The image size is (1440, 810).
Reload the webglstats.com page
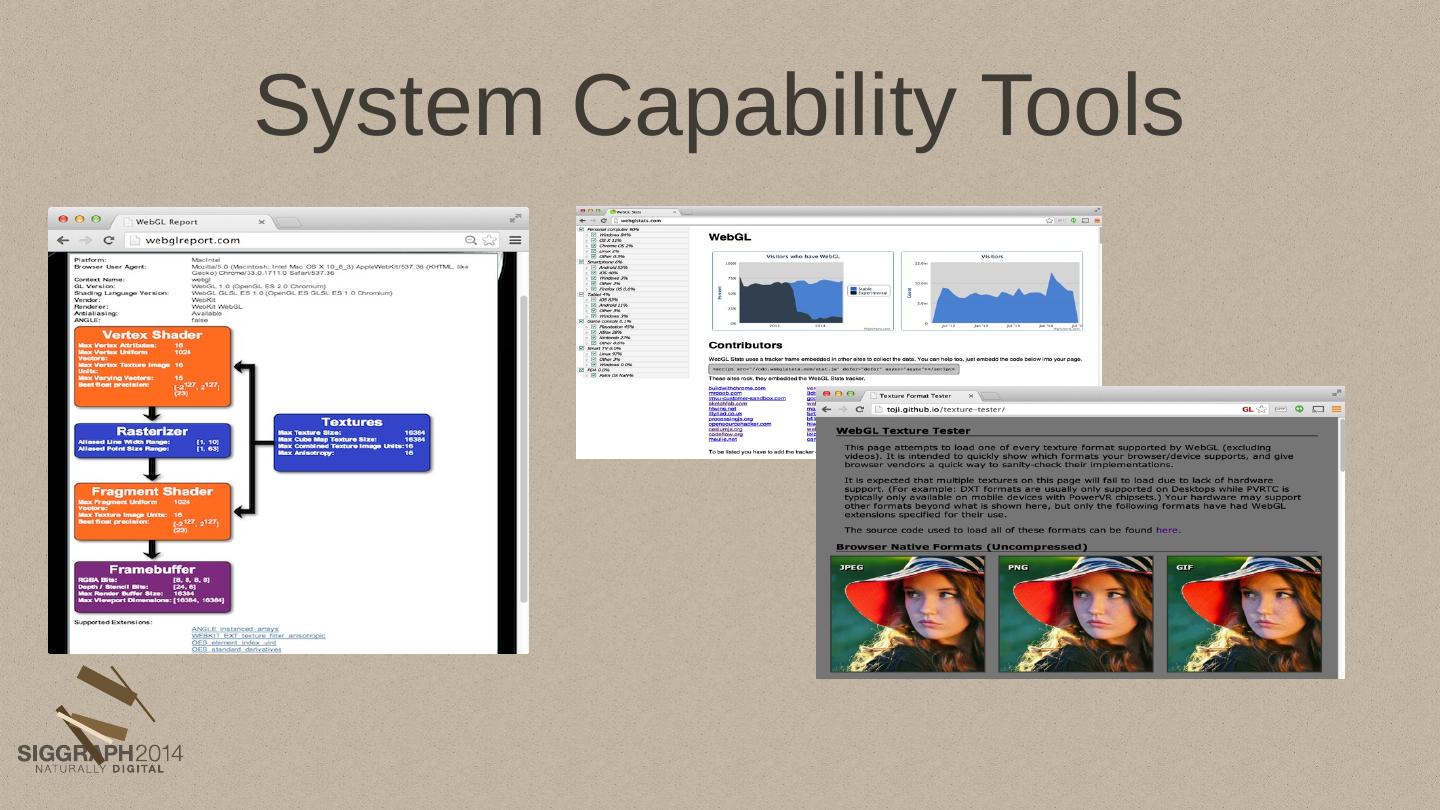tap(604, 221)
